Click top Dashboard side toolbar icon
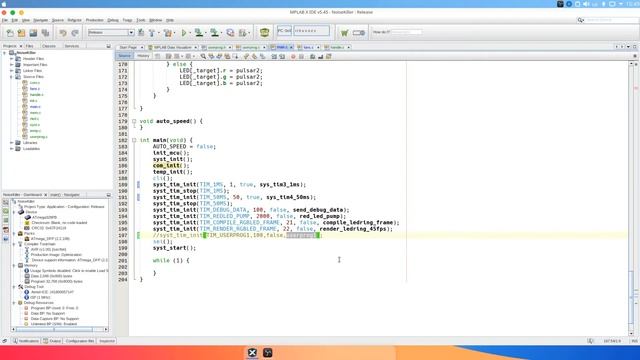Screen dimensions: 640x360 [x=5, y=202]
